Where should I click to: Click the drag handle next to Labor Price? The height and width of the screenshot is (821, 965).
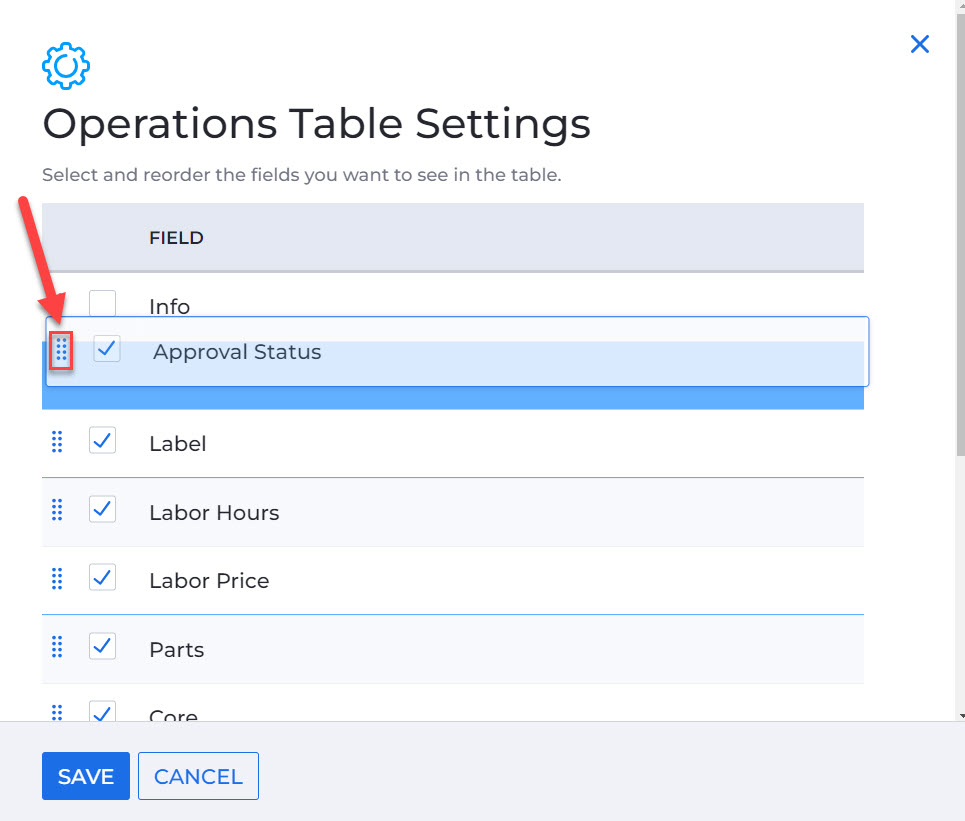pyautogui.click(x=57, y=578)
